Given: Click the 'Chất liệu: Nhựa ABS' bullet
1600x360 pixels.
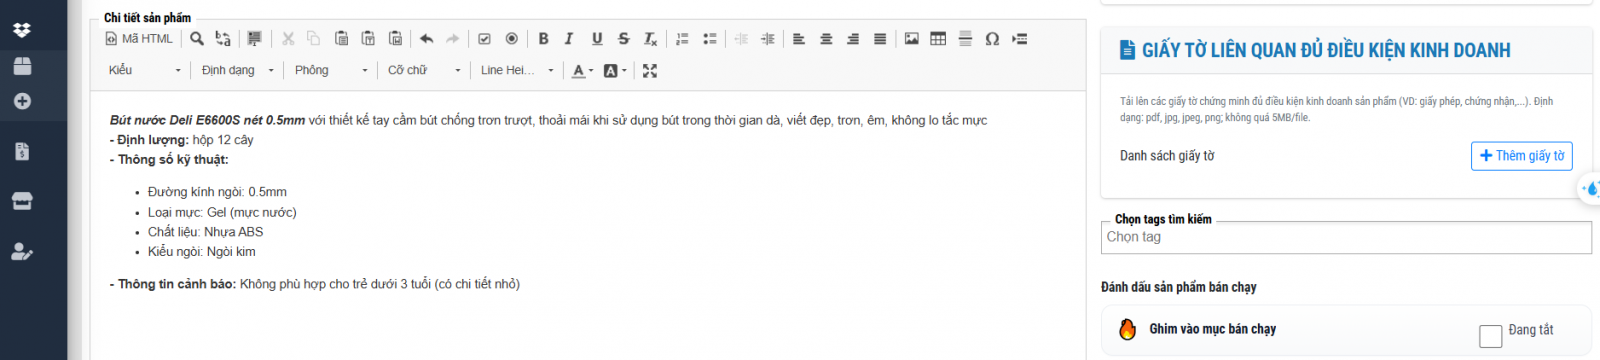Looking at the screenshot, I should pyautogui.click(x=205, y=232).
